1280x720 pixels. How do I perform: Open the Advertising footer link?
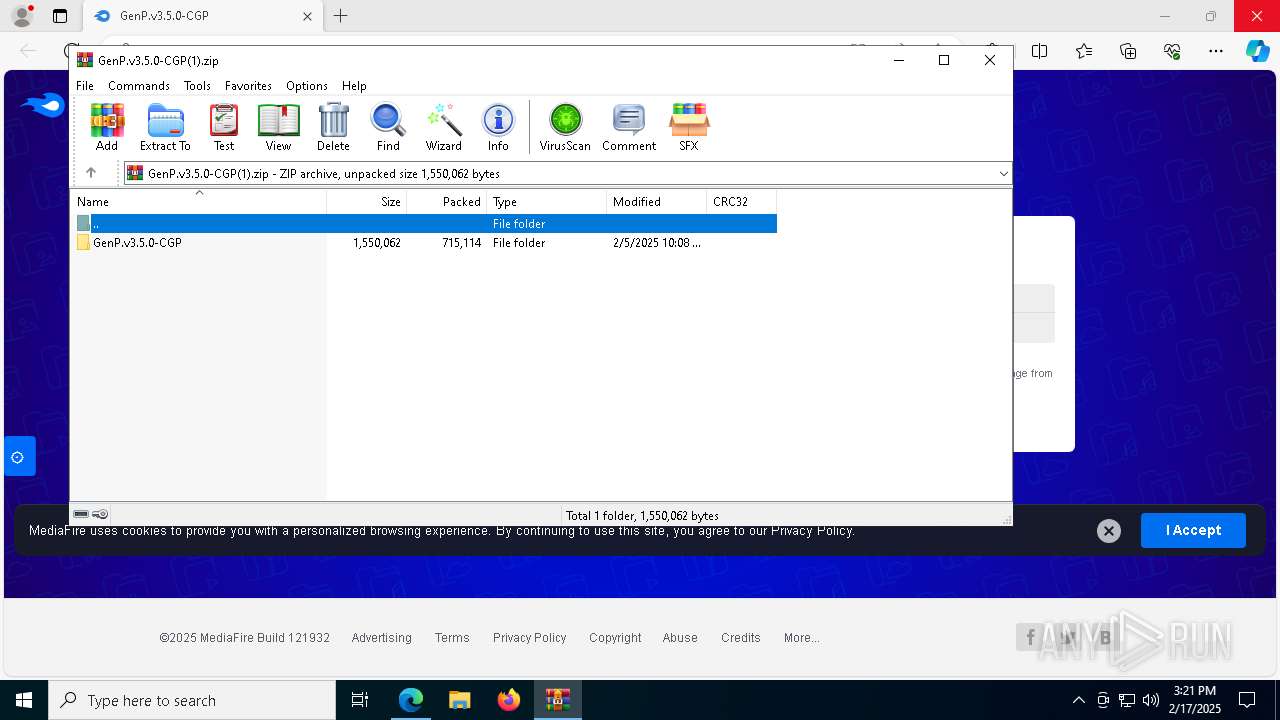tap(381, 638)
